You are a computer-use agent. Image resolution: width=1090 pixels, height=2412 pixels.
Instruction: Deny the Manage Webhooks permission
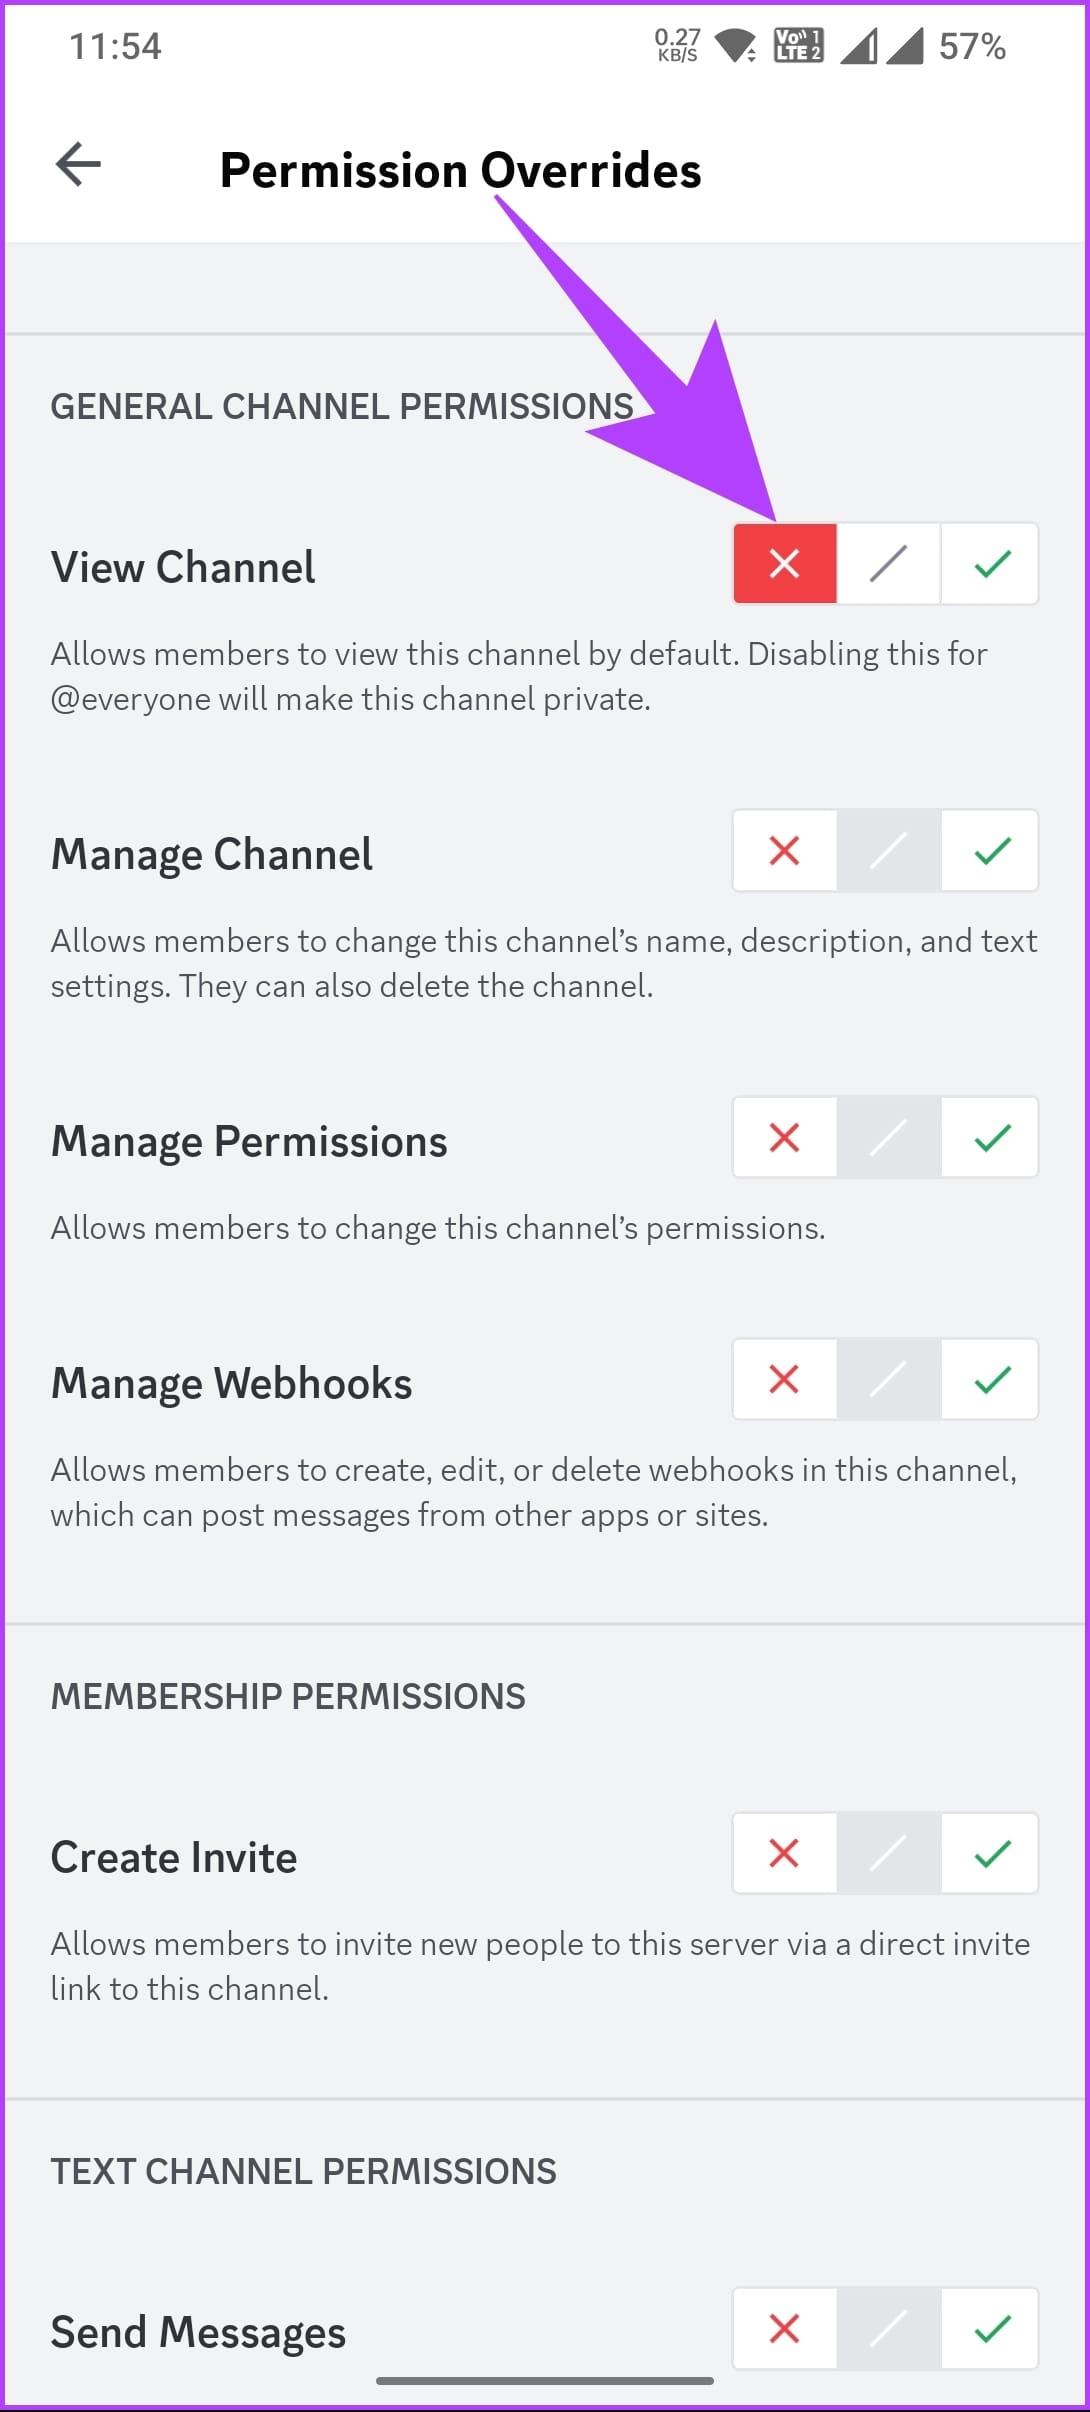(x=783, y=1380)
